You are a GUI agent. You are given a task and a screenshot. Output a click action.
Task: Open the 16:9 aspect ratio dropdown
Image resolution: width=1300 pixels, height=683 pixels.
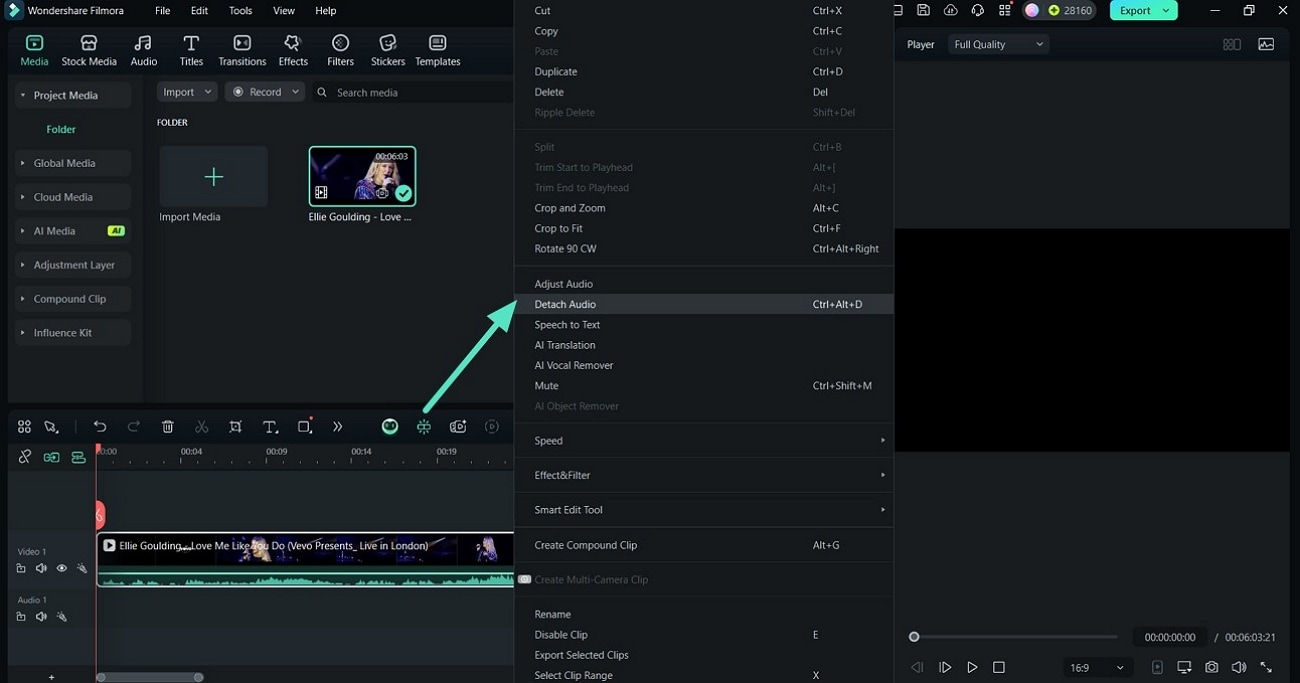click(x=1097, y=667)
